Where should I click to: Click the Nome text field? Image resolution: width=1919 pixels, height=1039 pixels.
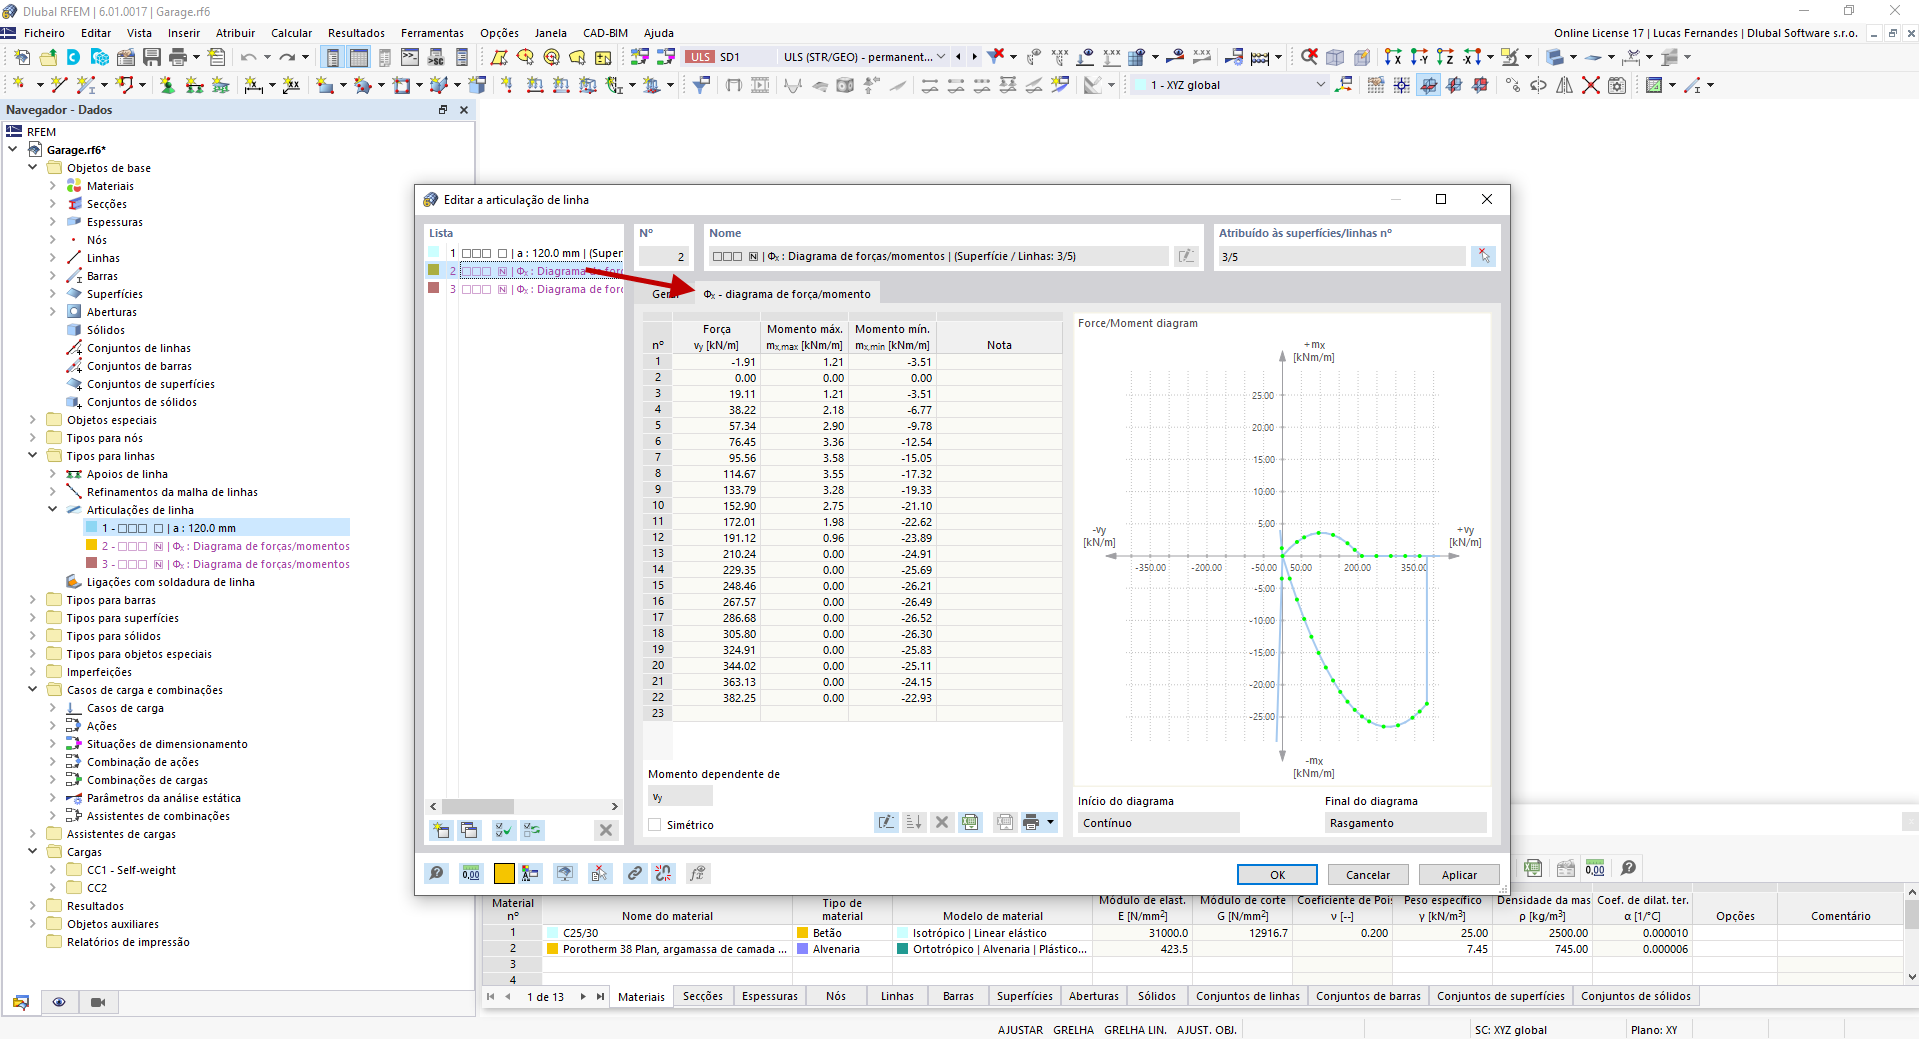(937, 257)
